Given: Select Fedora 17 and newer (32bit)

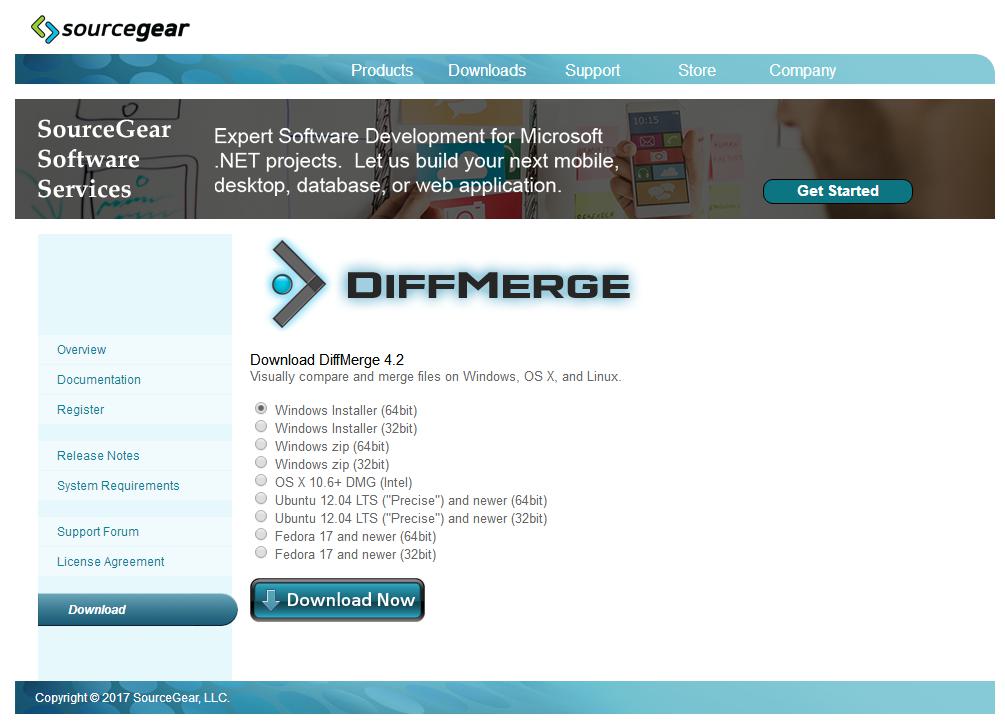Looking at the screenshot, I should click(261, 552).
